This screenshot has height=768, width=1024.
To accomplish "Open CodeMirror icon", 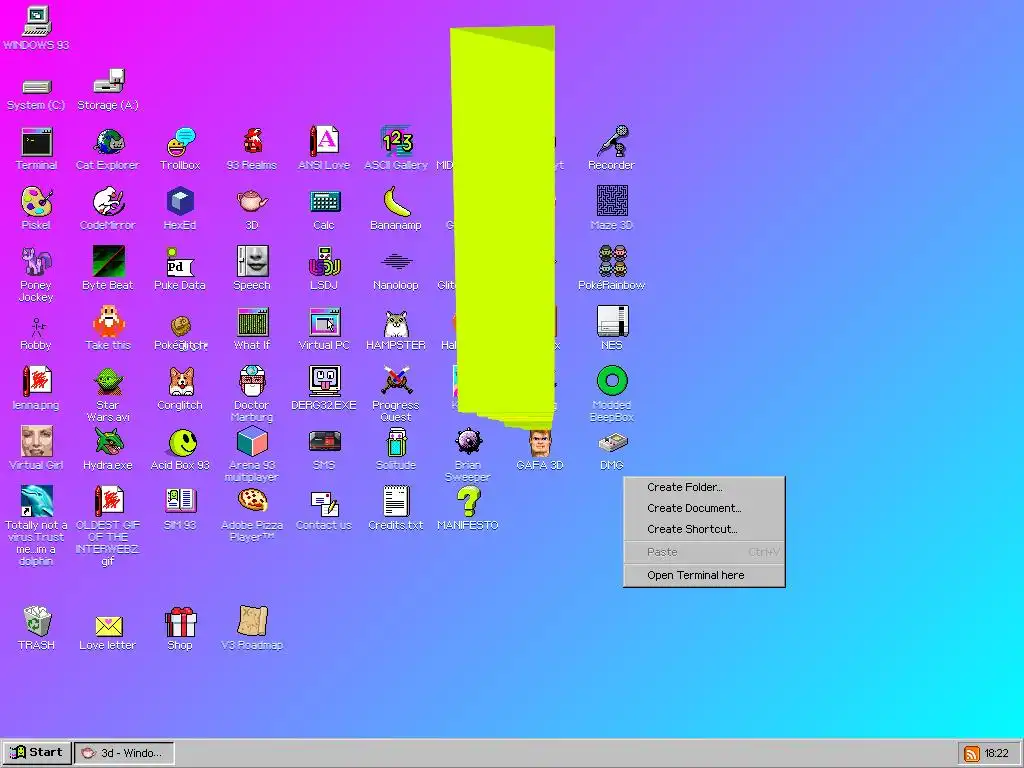I will point(108,202).
